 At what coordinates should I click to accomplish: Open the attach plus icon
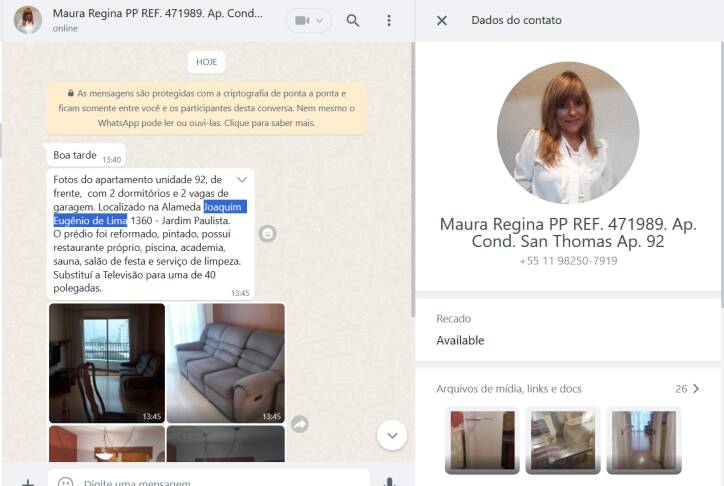pos(28,482)
